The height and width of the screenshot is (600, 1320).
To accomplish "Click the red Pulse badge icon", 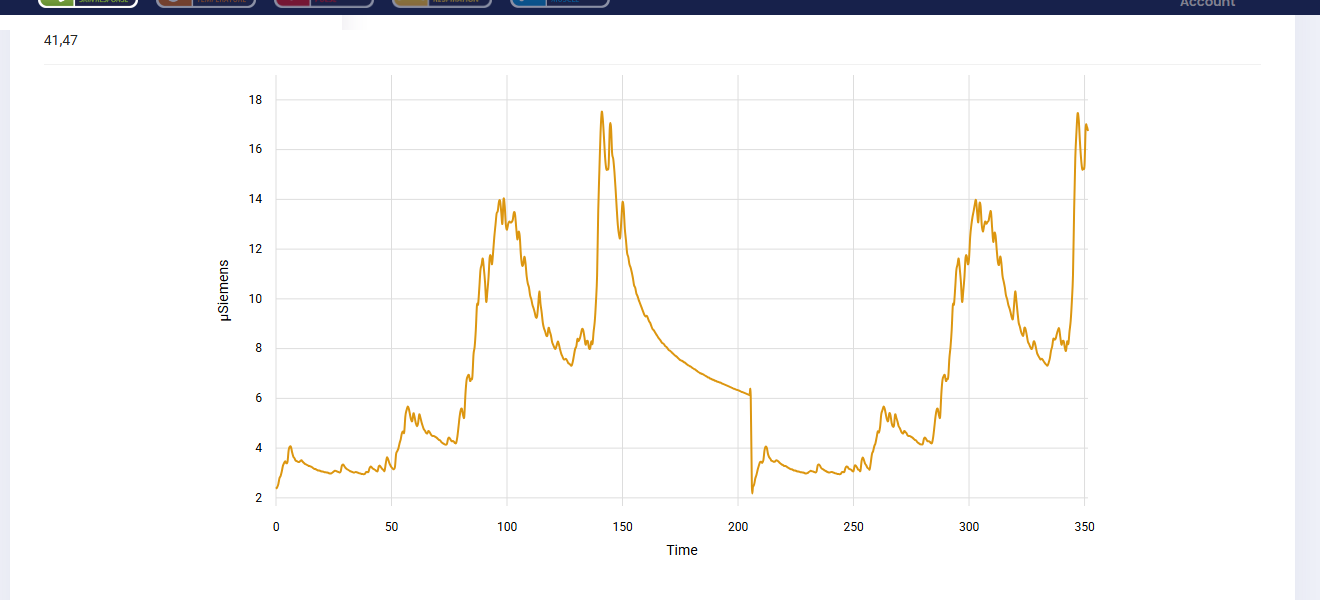I will tap(293, 4).
